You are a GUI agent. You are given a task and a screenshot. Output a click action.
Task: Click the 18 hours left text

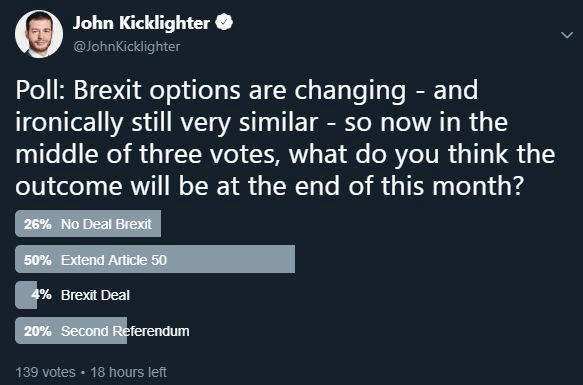pyautogui.click(x=129, y=372)
